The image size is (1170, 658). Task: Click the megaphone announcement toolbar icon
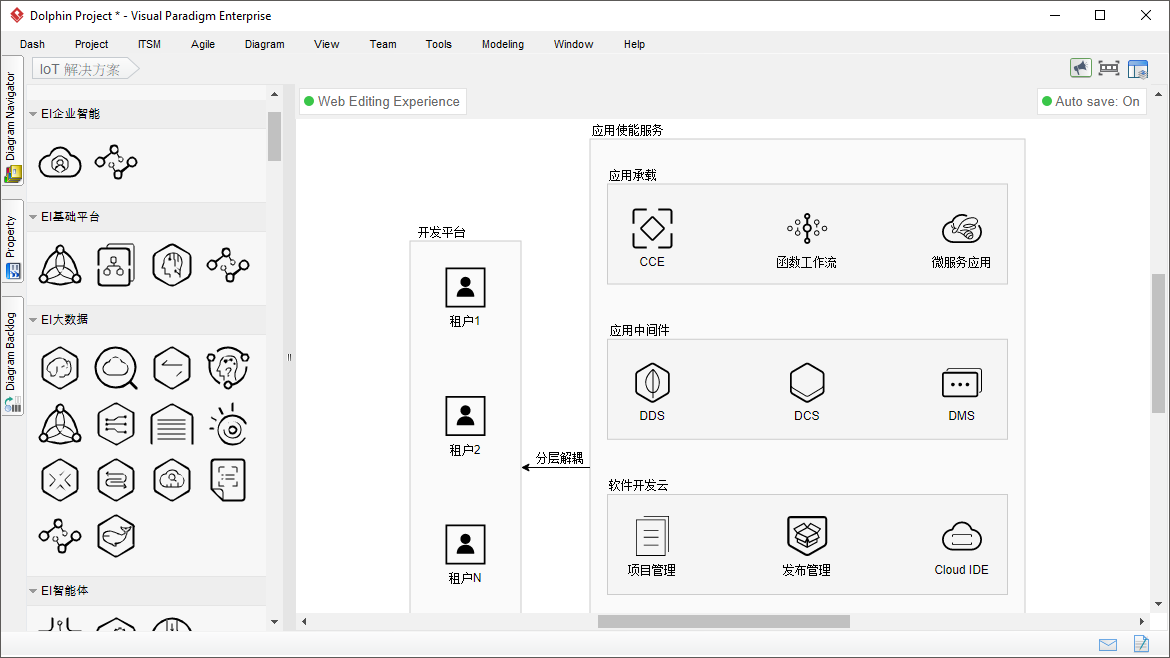1080,69
